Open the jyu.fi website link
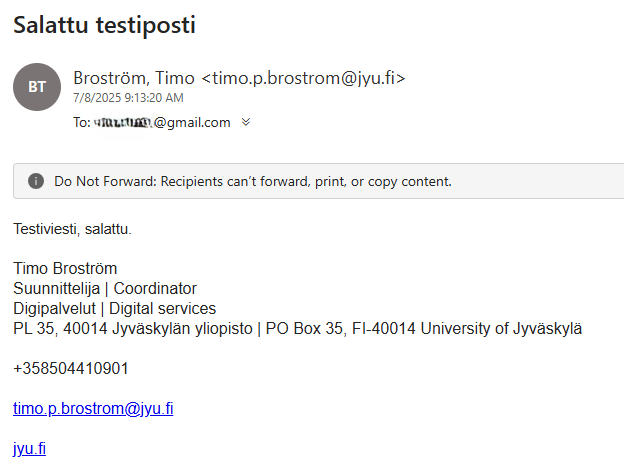 tap(29, 448)
